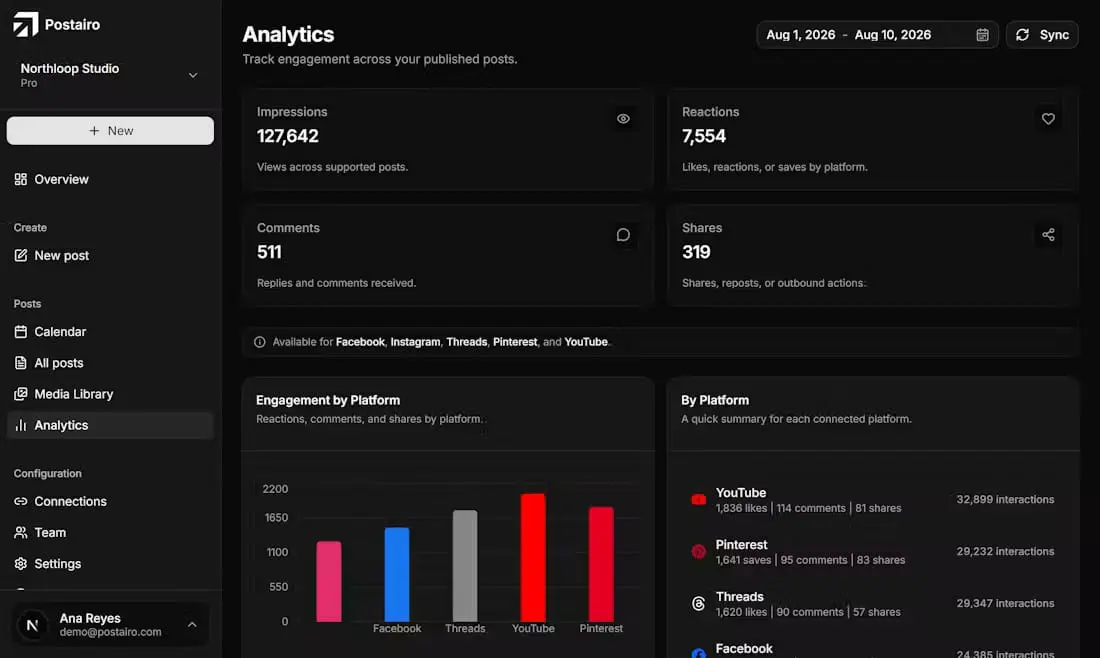The image size is (1100, 658).
Task: Click the Ana Reyes avatar
Action: pos(32,625)
